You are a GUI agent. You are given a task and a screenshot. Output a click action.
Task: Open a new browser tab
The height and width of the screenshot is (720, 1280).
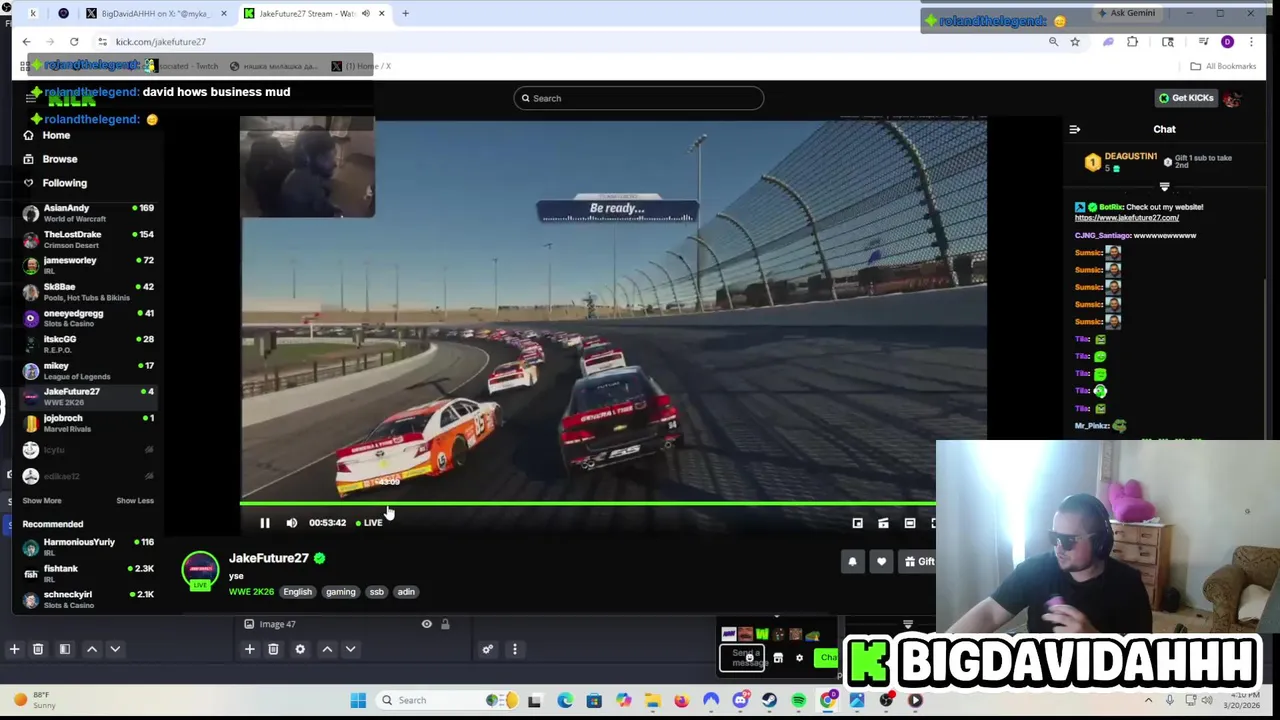[x=406, y=14]
